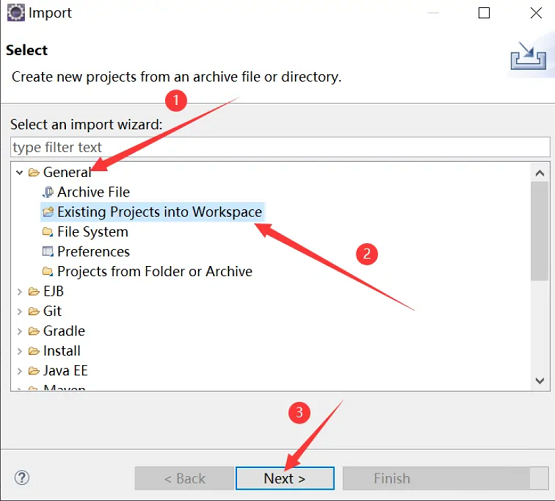The image size is (555, 501).
Task: Select Archive File wizard
Action: tap(93, 192)
